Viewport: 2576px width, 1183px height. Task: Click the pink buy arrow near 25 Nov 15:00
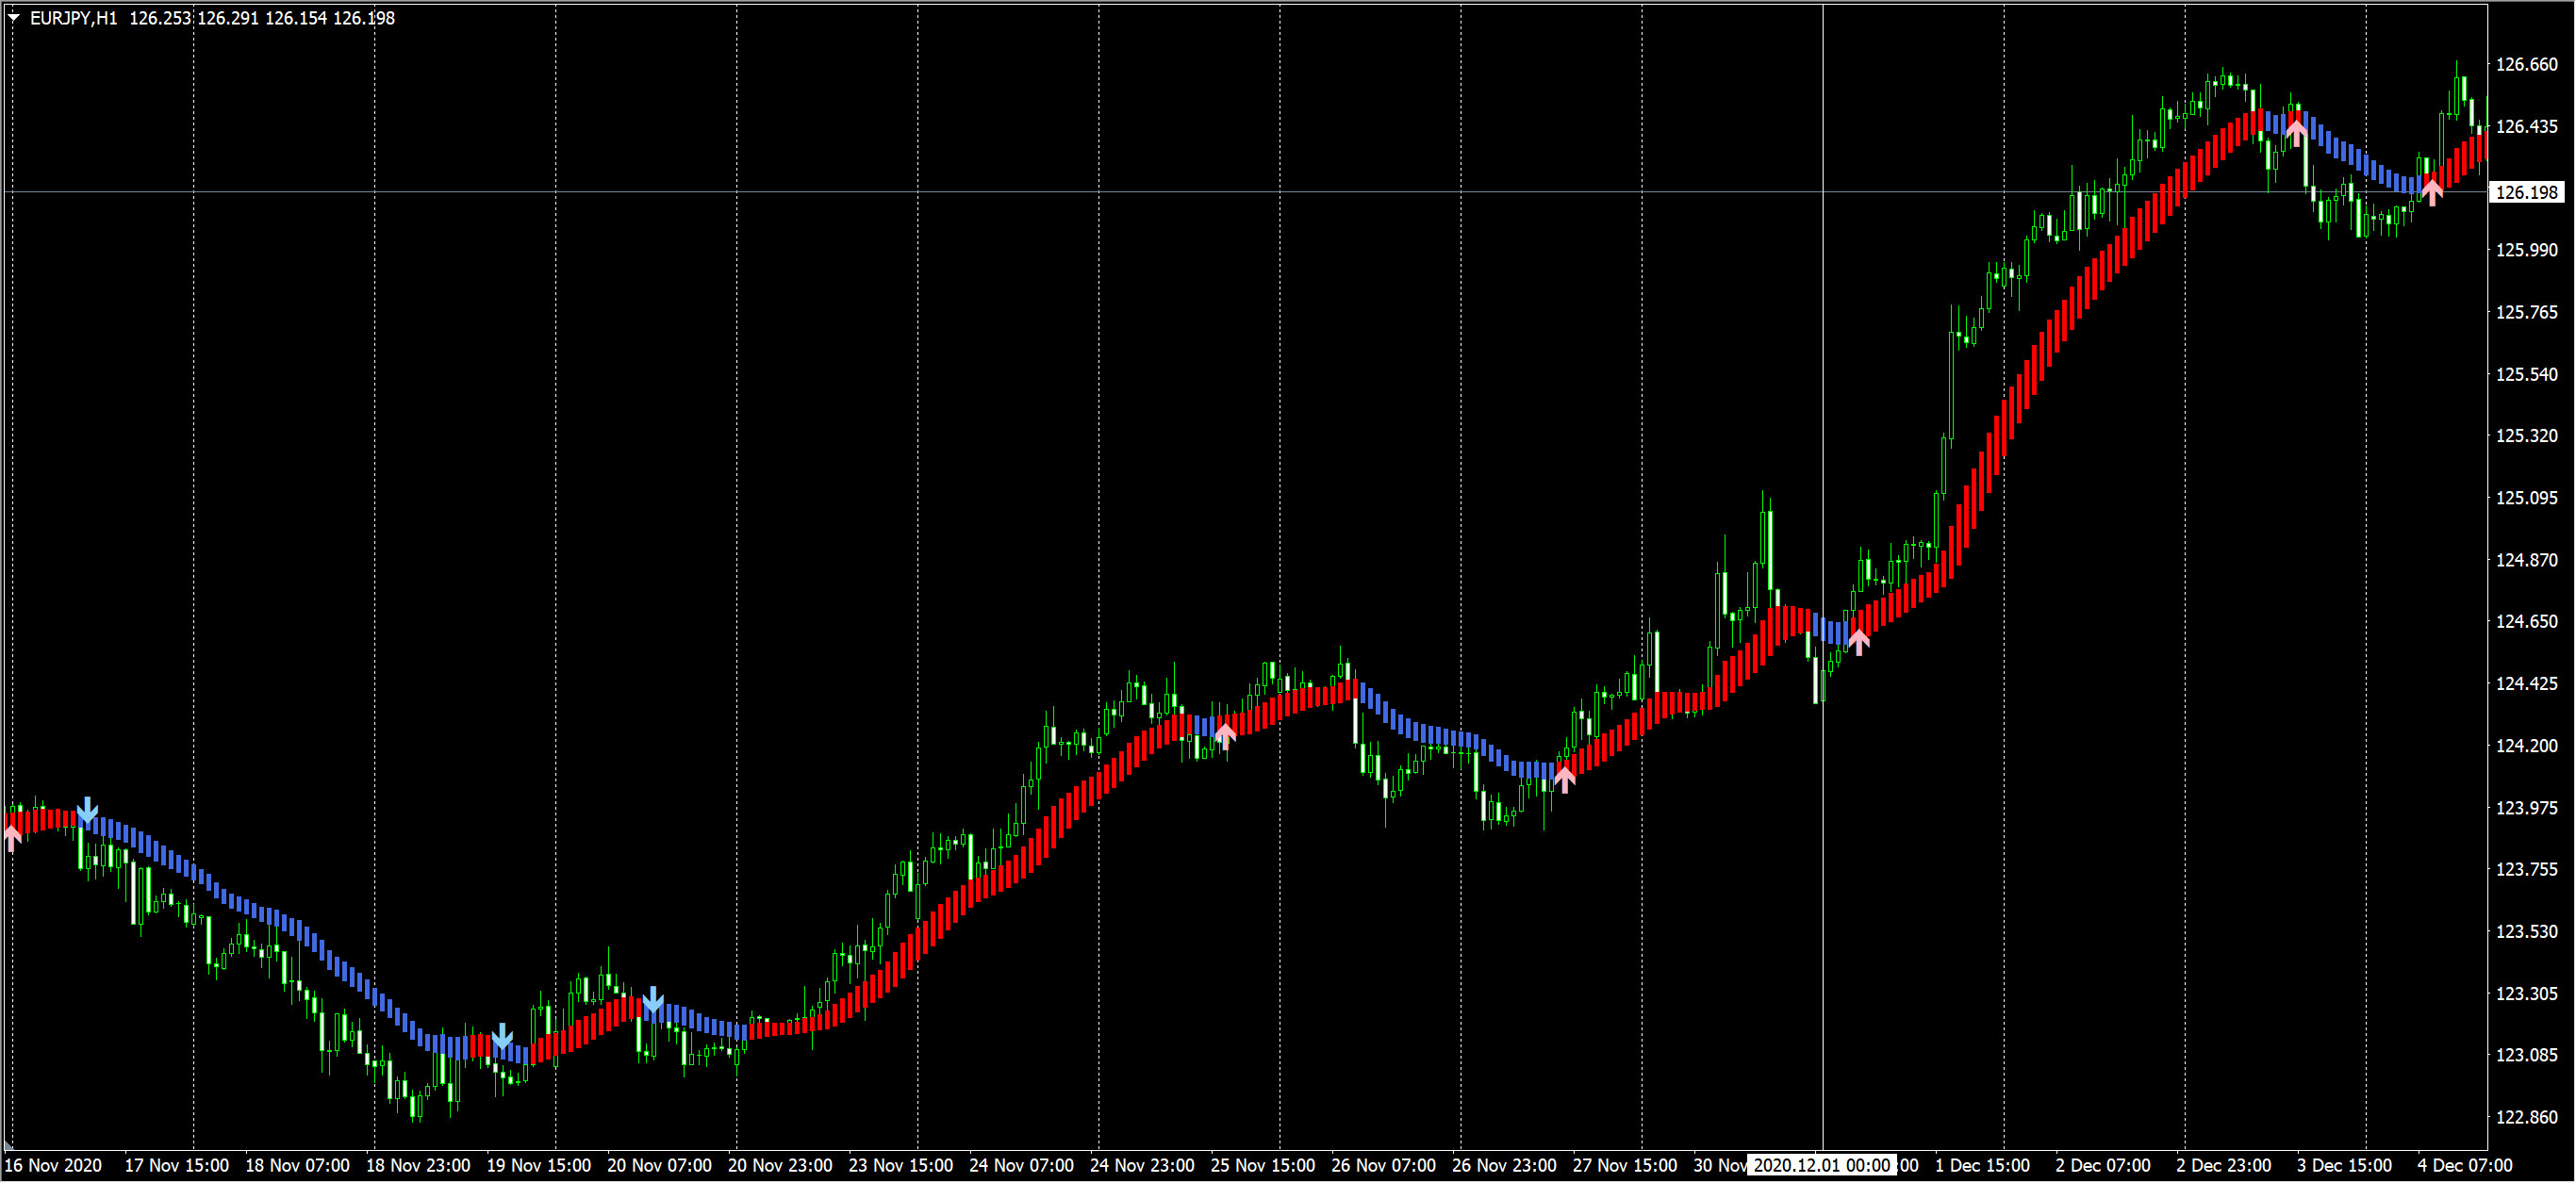click(1225, 736)
